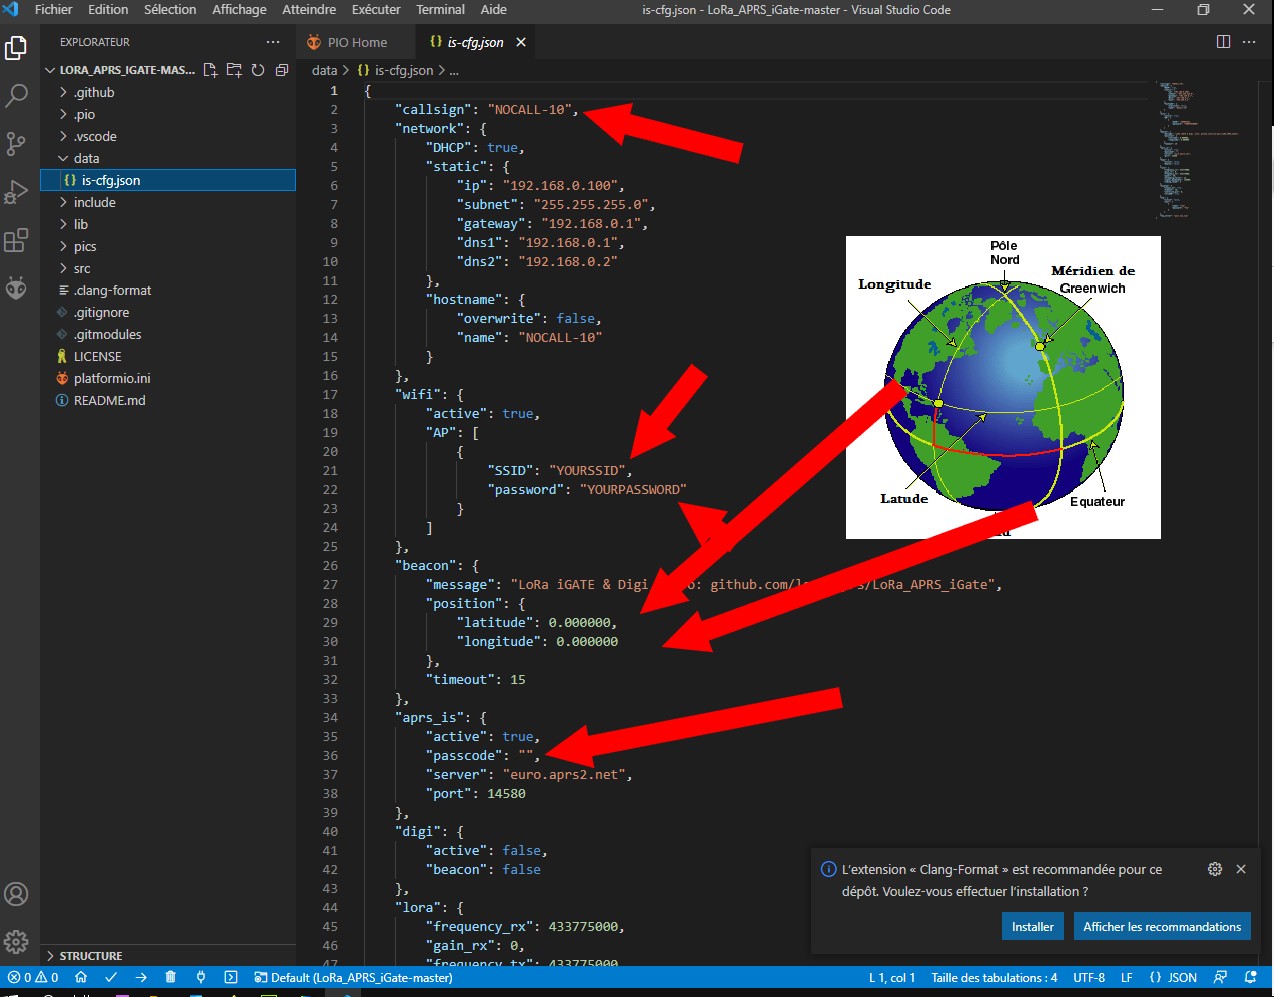Open the Extensions view

[16, 240]
